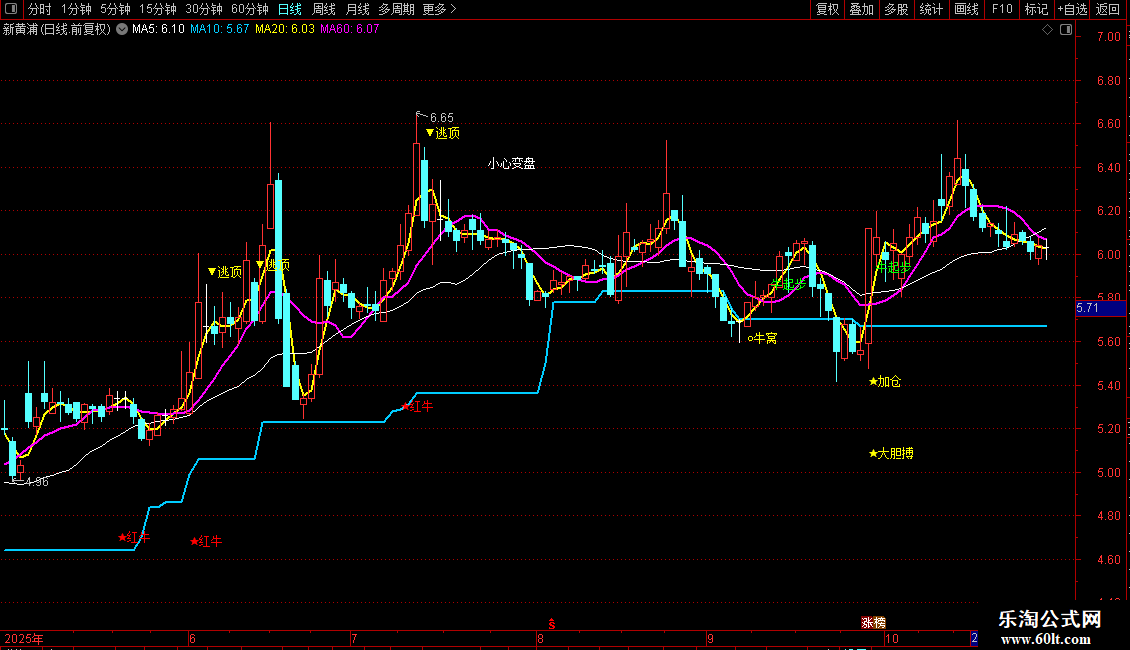
Task: Switch to 分时 chart tab
Action: tap(40, 9)
